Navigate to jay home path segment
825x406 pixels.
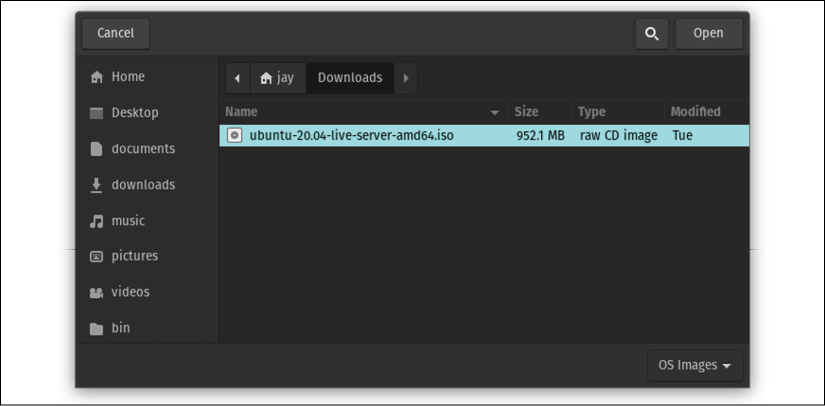tap(278, 78)
